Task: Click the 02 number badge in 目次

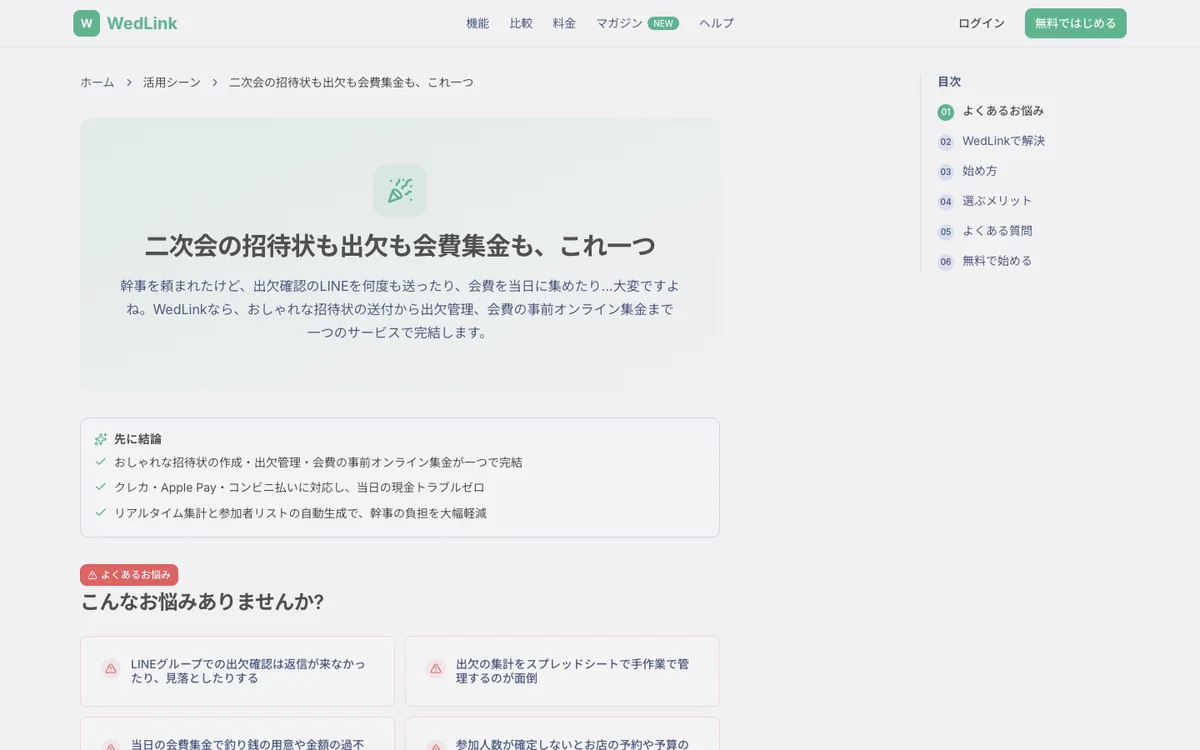Action: click(x=946, y=142)
